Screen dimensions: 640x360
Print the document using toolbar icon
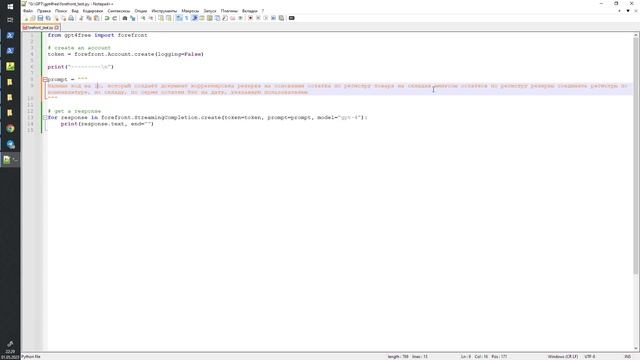pyautogui.click(x=71, y=18)
